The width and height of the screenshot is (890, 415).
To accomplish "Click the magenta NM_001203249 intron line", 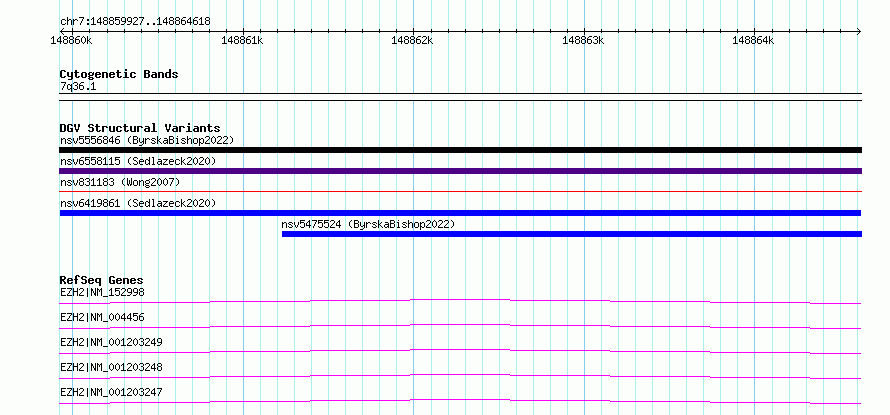I will [460, 350].
